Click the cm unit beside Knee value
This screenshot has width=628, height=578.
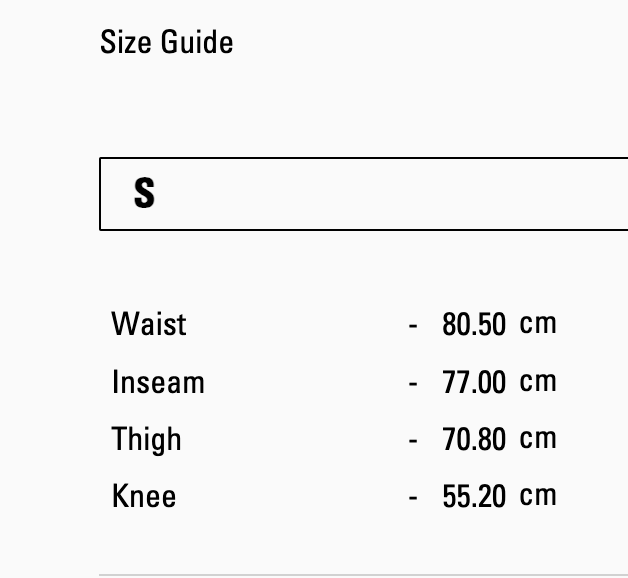point(538,496)
